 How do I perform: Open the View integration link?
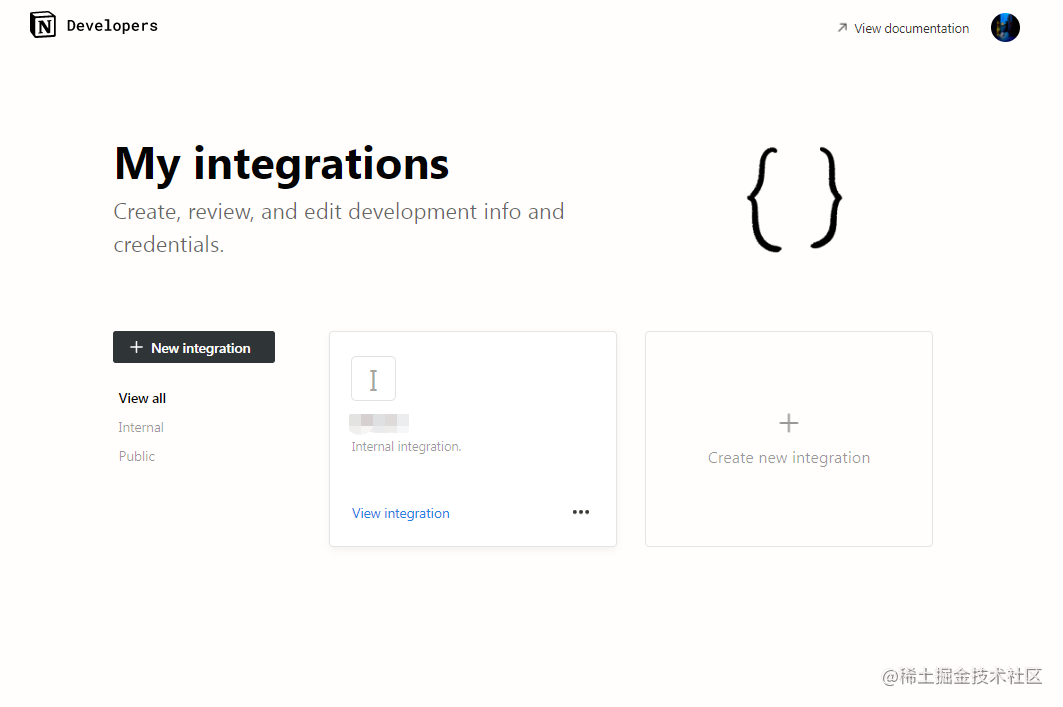click(x=401, y=513)
